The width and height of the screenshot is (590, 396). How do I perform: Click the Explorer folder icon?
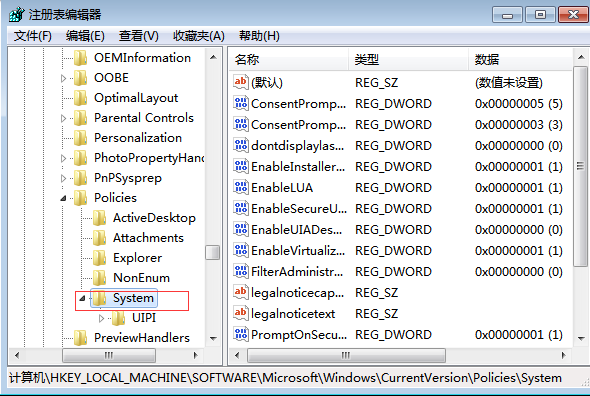100,258
